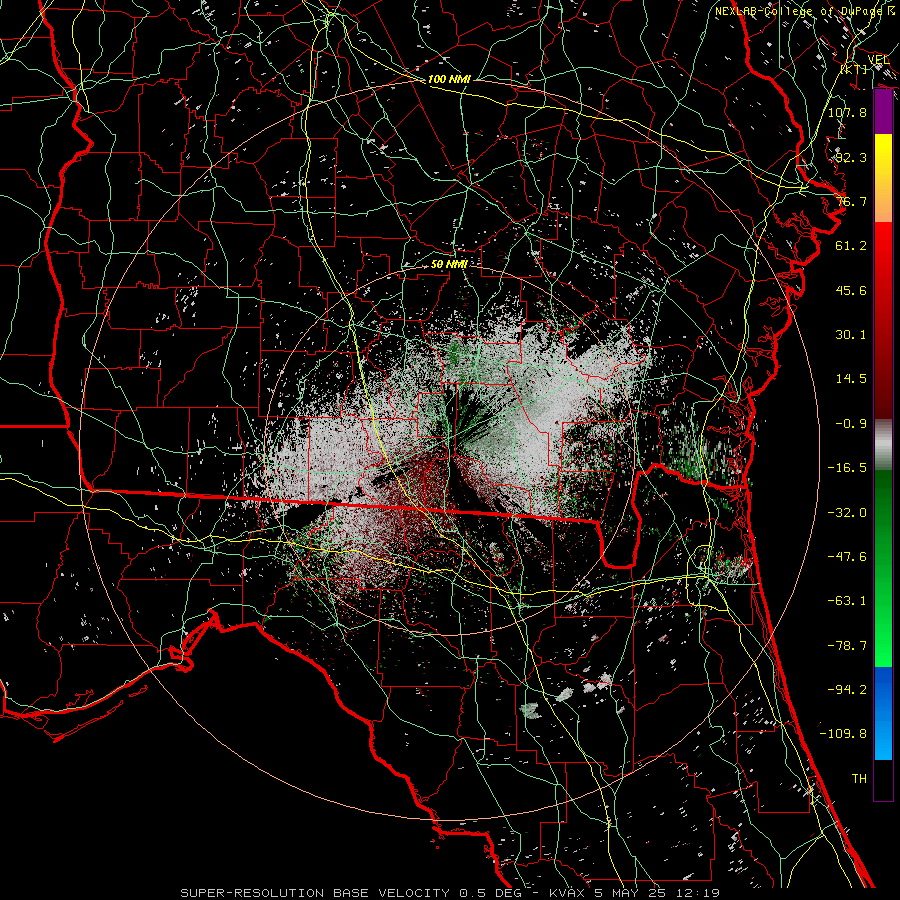The width and height of the screenshot is (900, 900).
Task: Select the -78.7 legend value
Action: [x=847, y=646]
